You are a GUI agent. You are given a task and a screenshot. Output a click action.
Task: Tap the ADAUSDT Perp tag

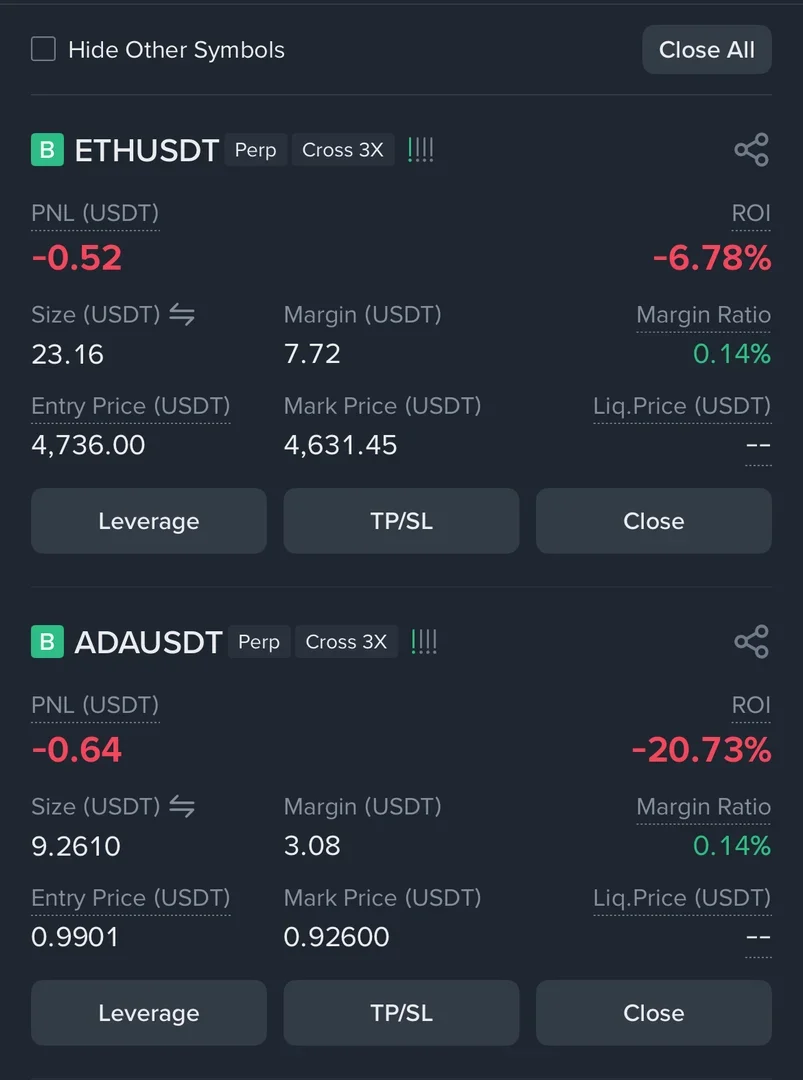click(x=259, y=642)
